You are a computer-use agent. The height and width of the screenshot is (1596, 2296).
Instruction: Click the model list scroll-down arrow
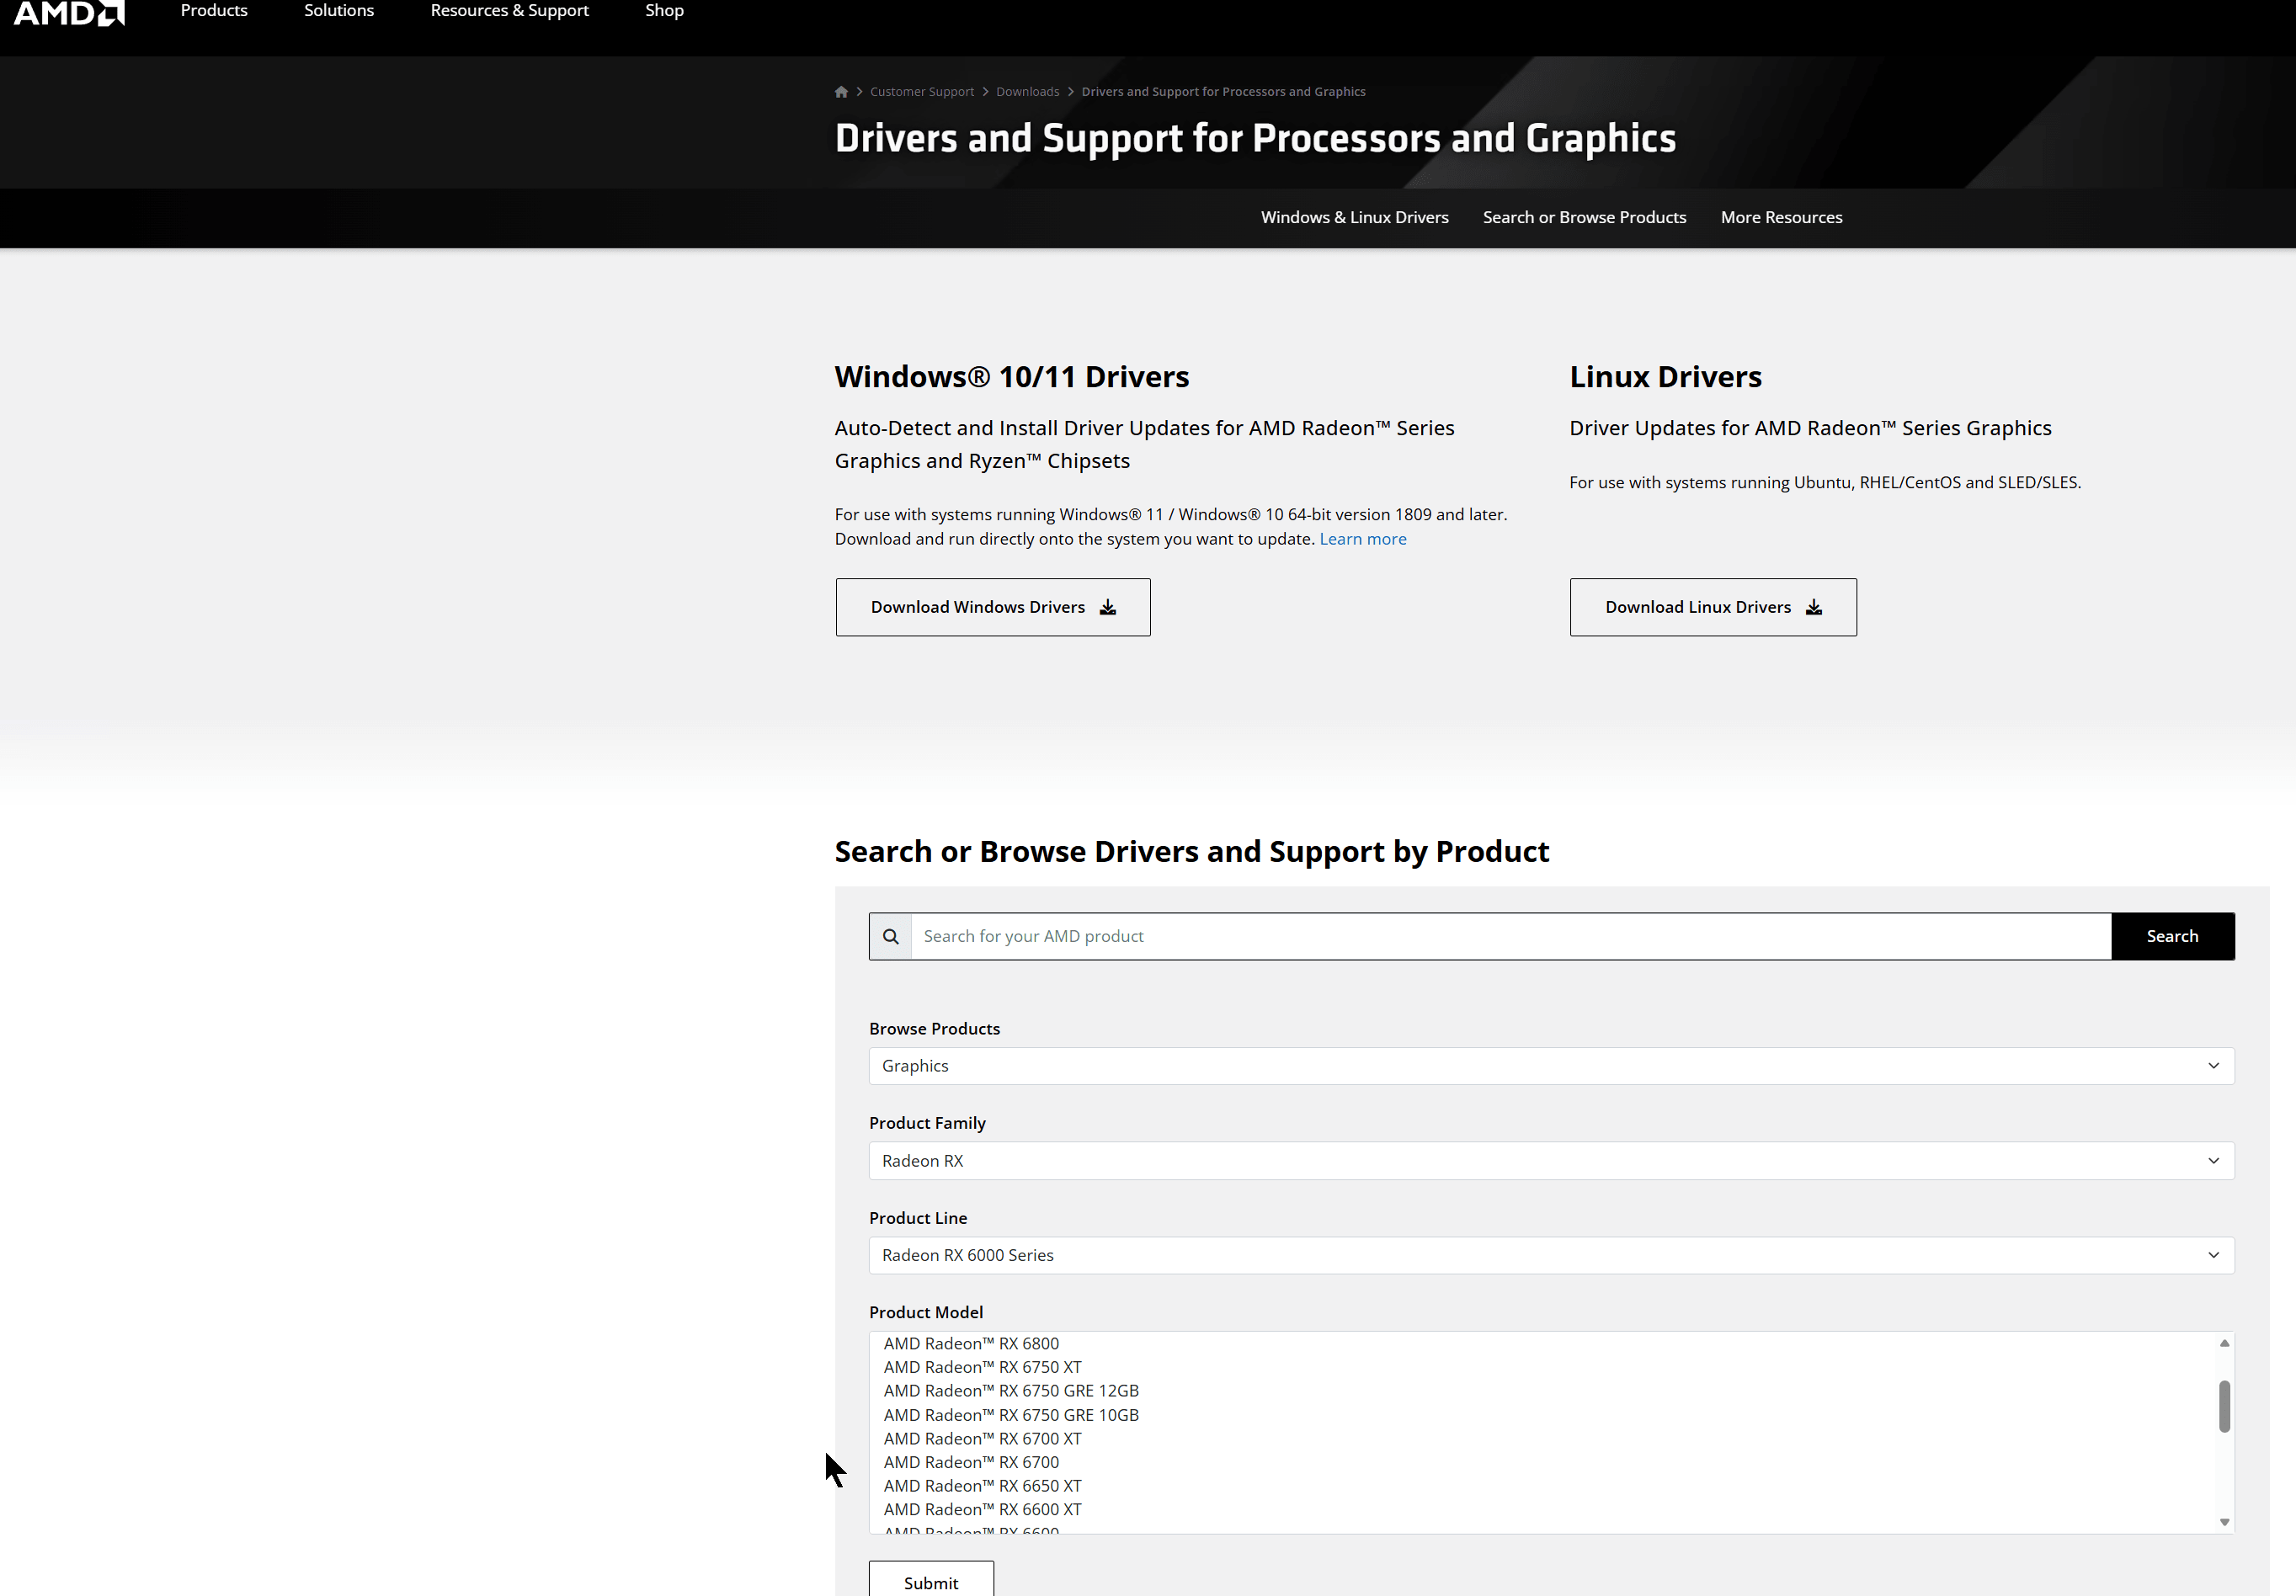[x=2224, y=1522]
